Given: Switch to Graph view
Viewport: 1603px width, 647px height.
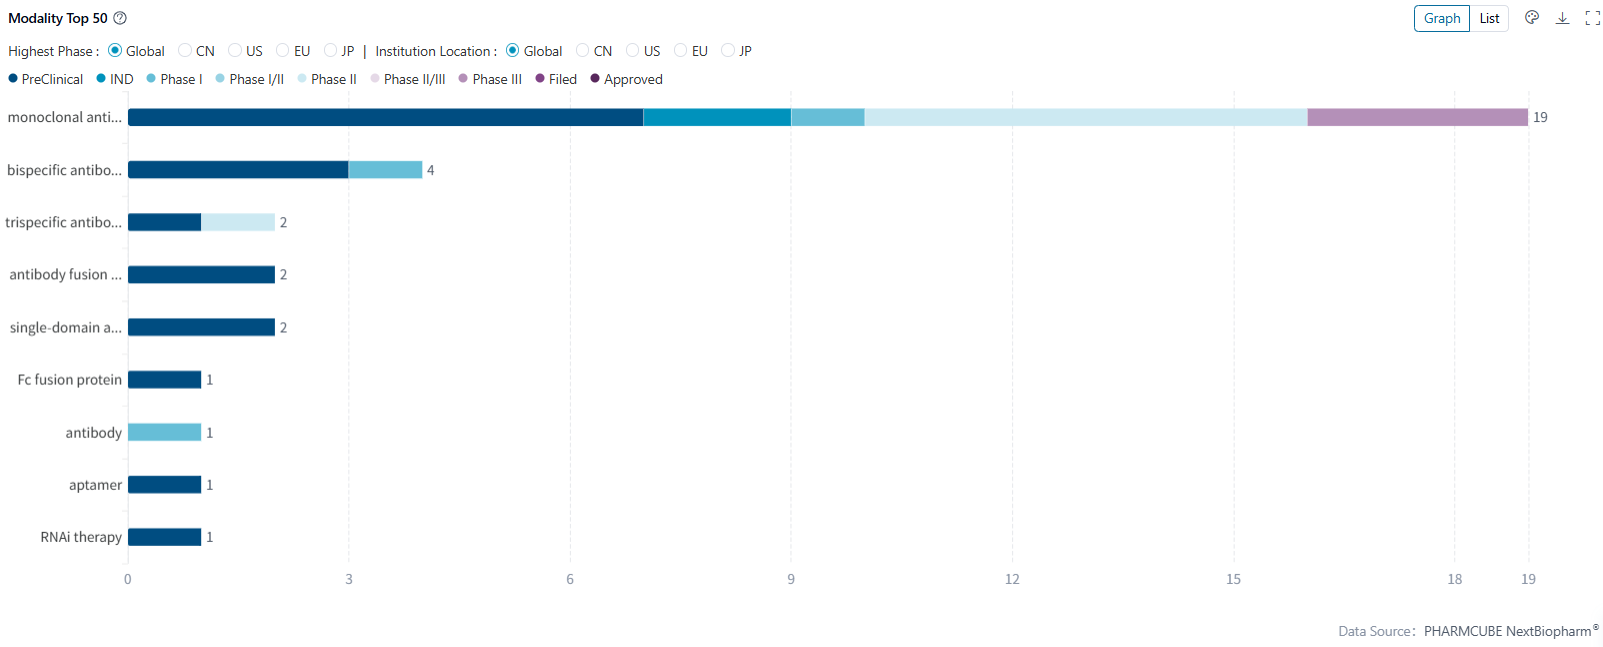Looking at the screenshot, I should click(x=1442, y=18).
